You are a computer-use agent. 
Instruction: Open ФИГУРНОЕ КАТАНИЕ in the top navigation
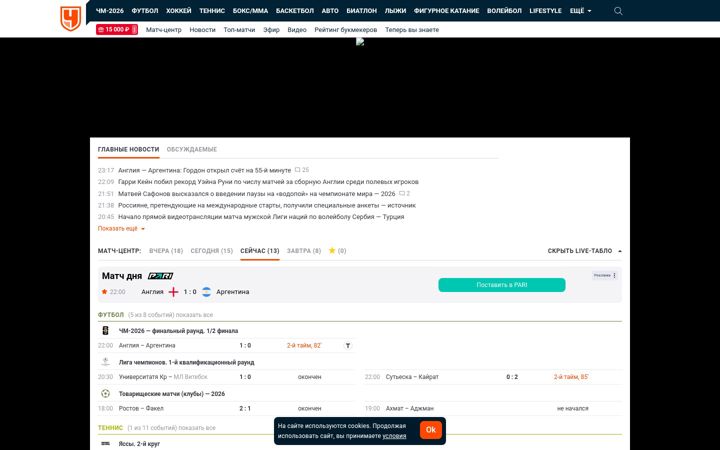pyautogui.click(x=446, y=11)
